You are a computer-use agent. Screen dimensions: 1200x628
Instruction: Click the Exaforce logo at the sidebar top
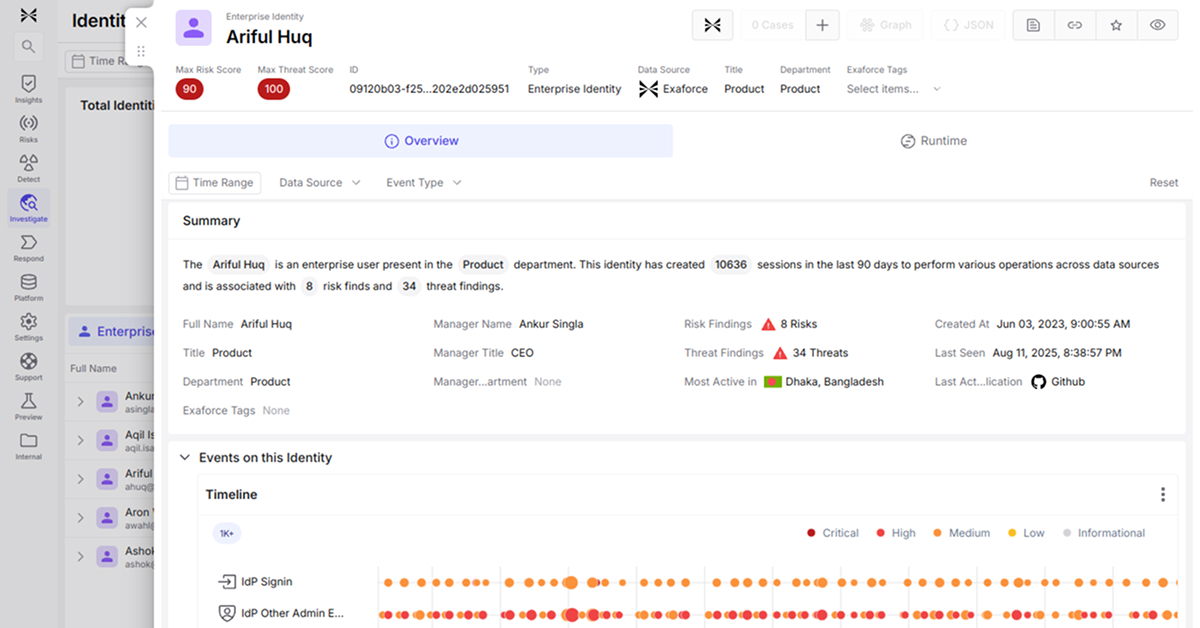[28, 15]
